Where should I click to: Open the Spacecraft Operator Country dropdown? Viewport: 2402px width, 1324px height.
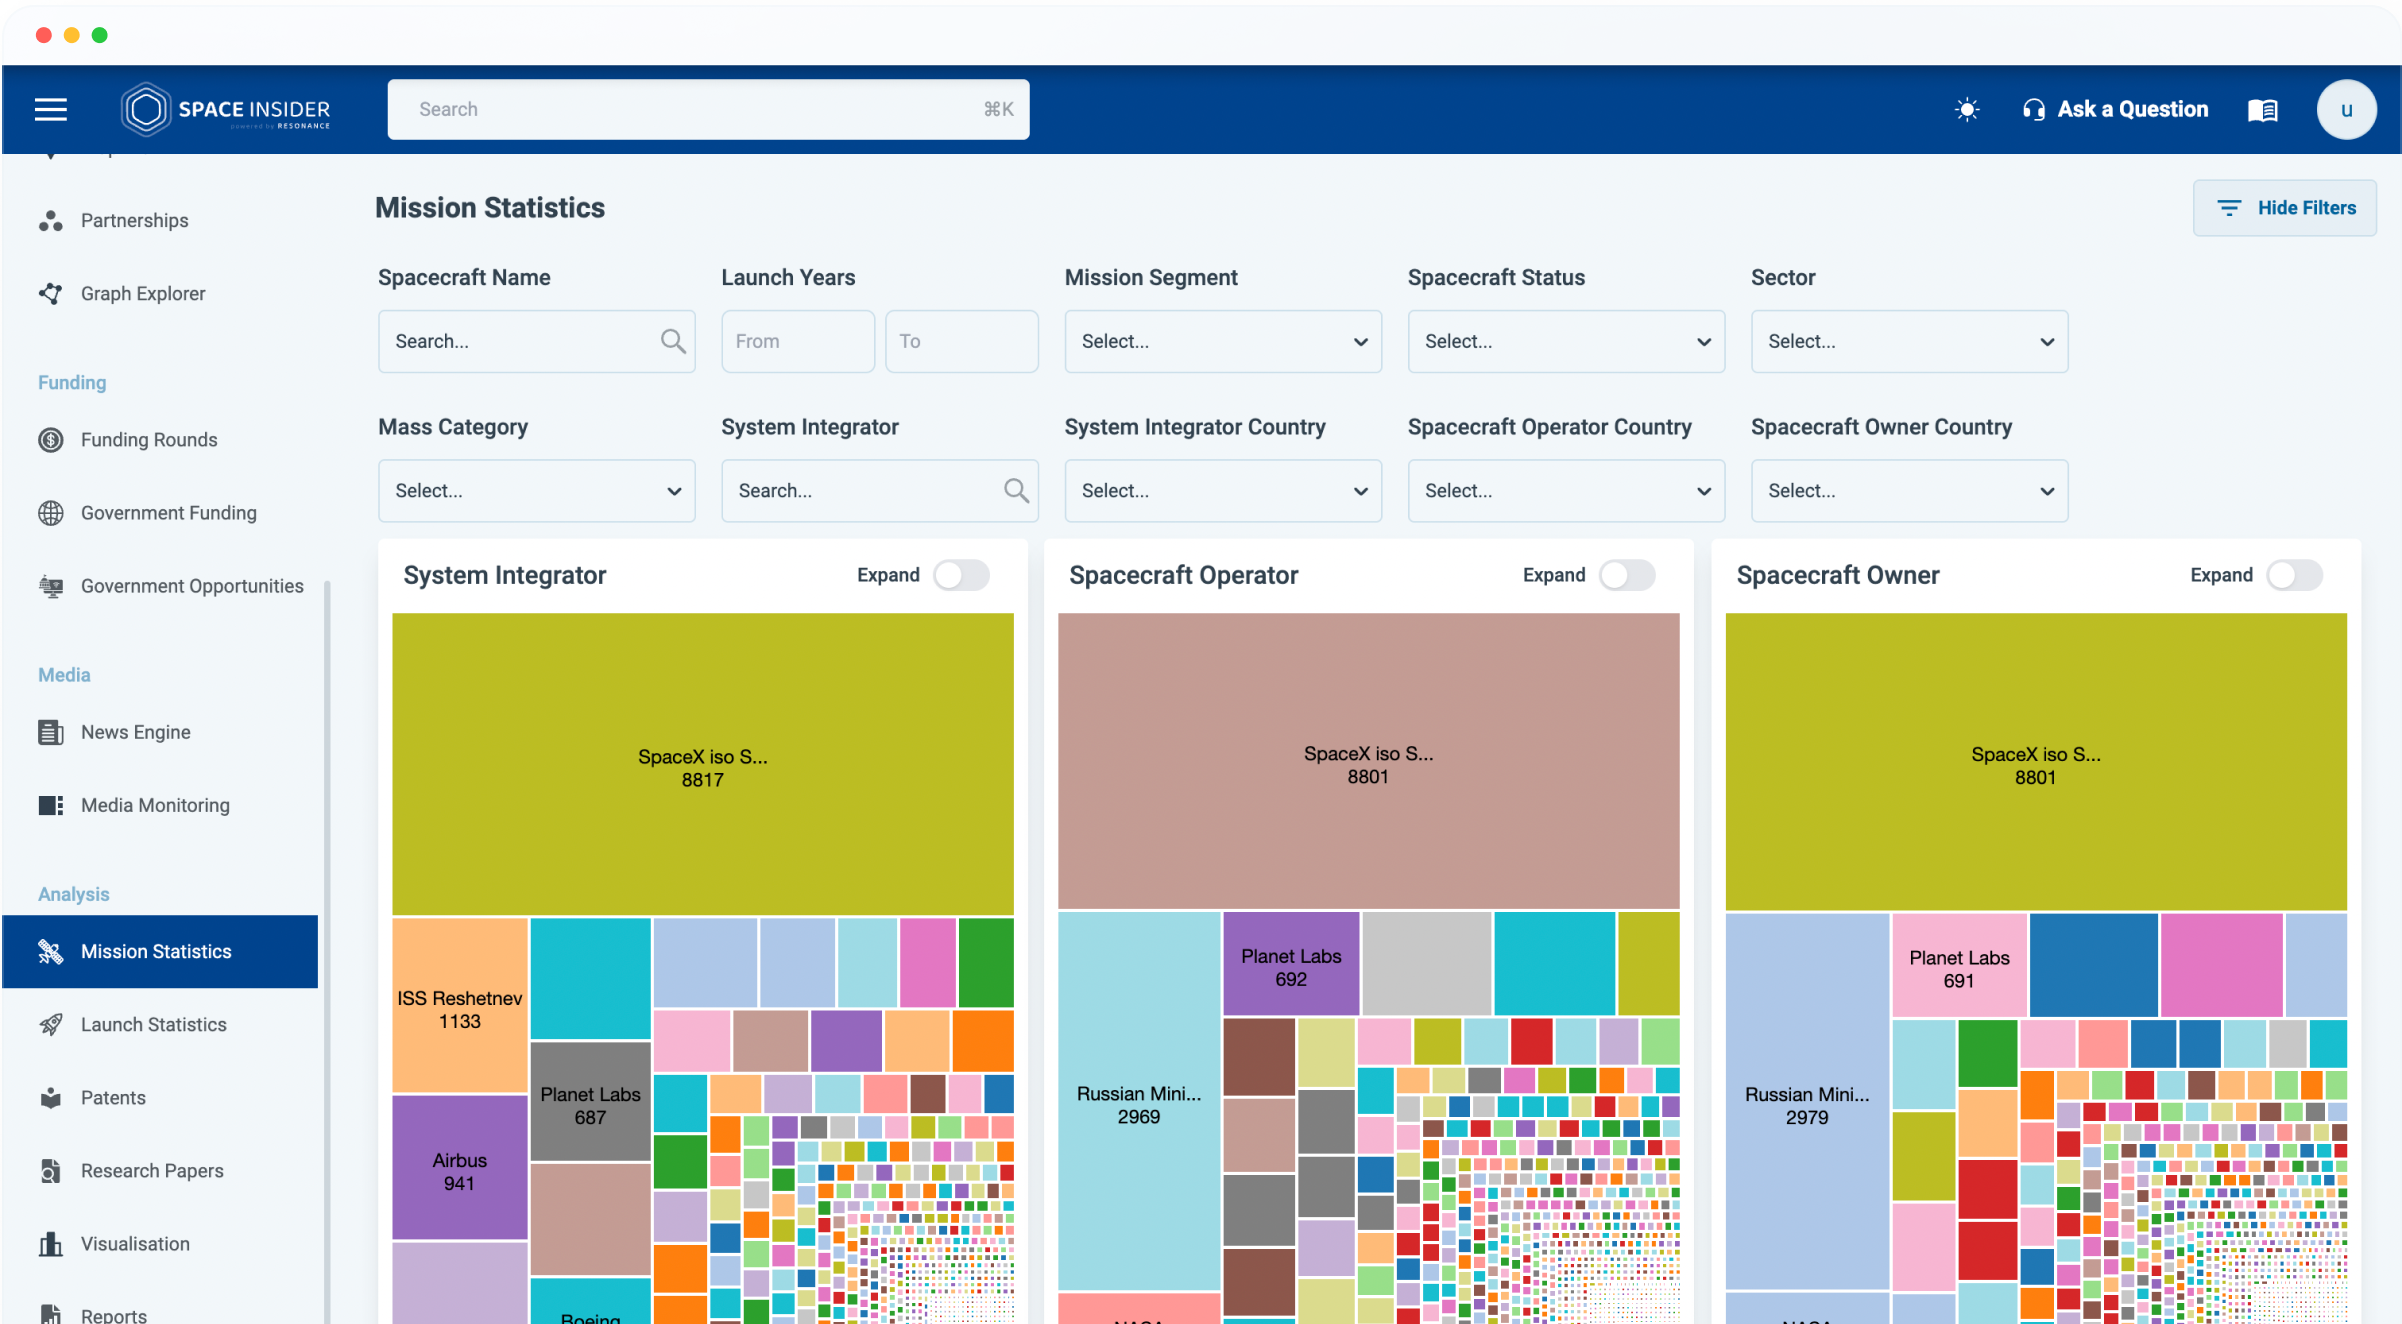[x=1566, y=490]
